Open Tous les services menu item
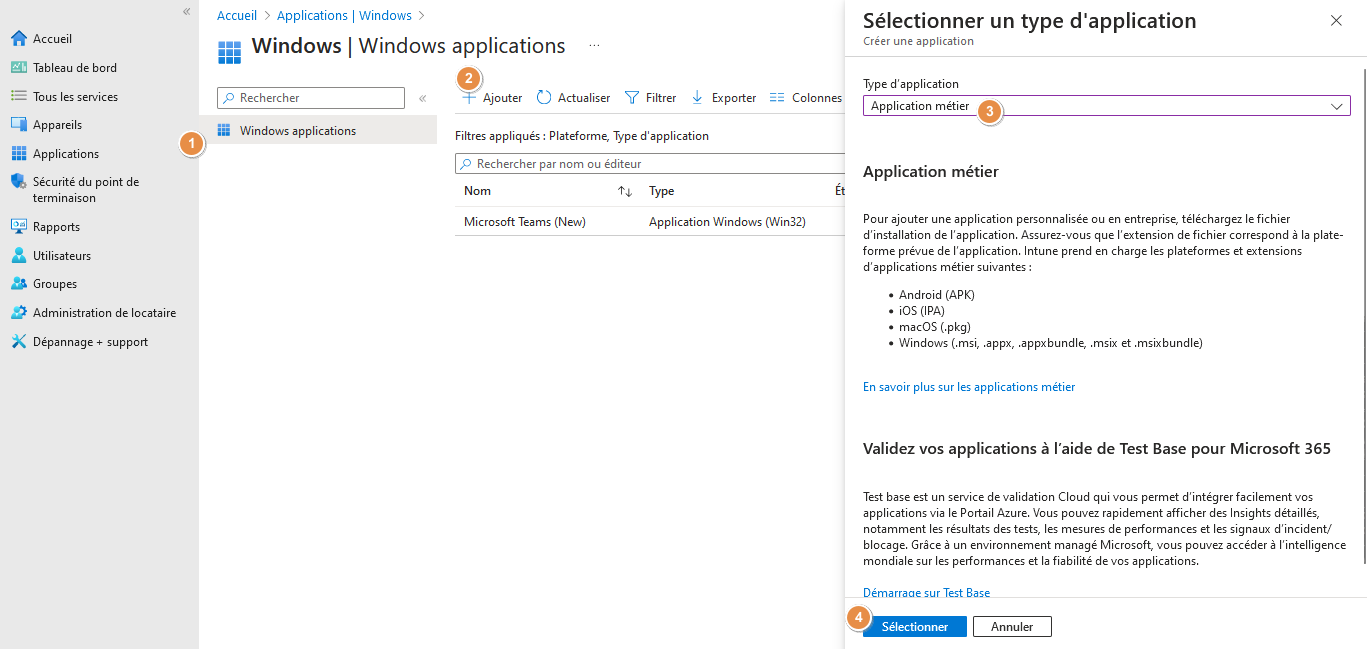The height and width of the screenshot is (649, 1367). pyautogui.click(x=75, y=97)
